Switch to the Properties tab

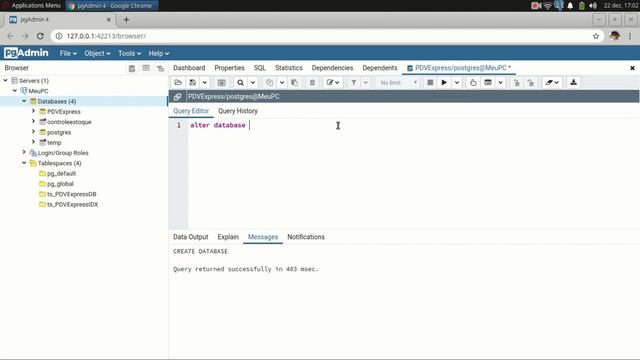[x=229, y=68]
